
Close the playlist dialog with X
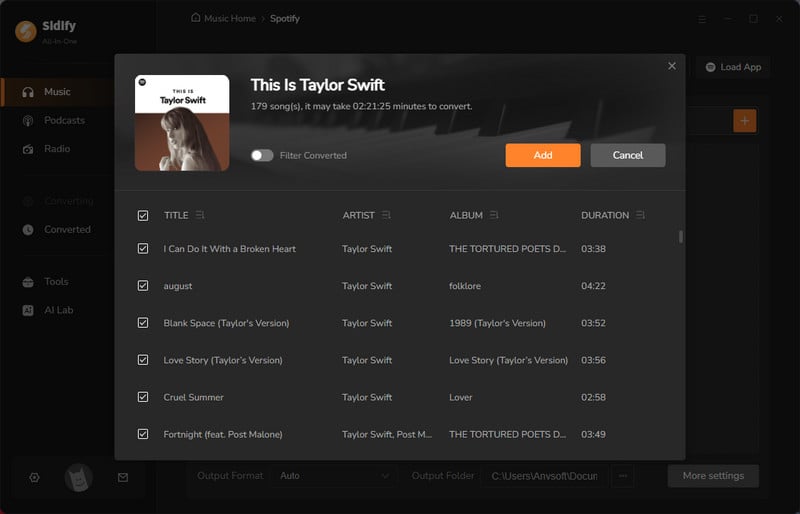pos(672,66)
